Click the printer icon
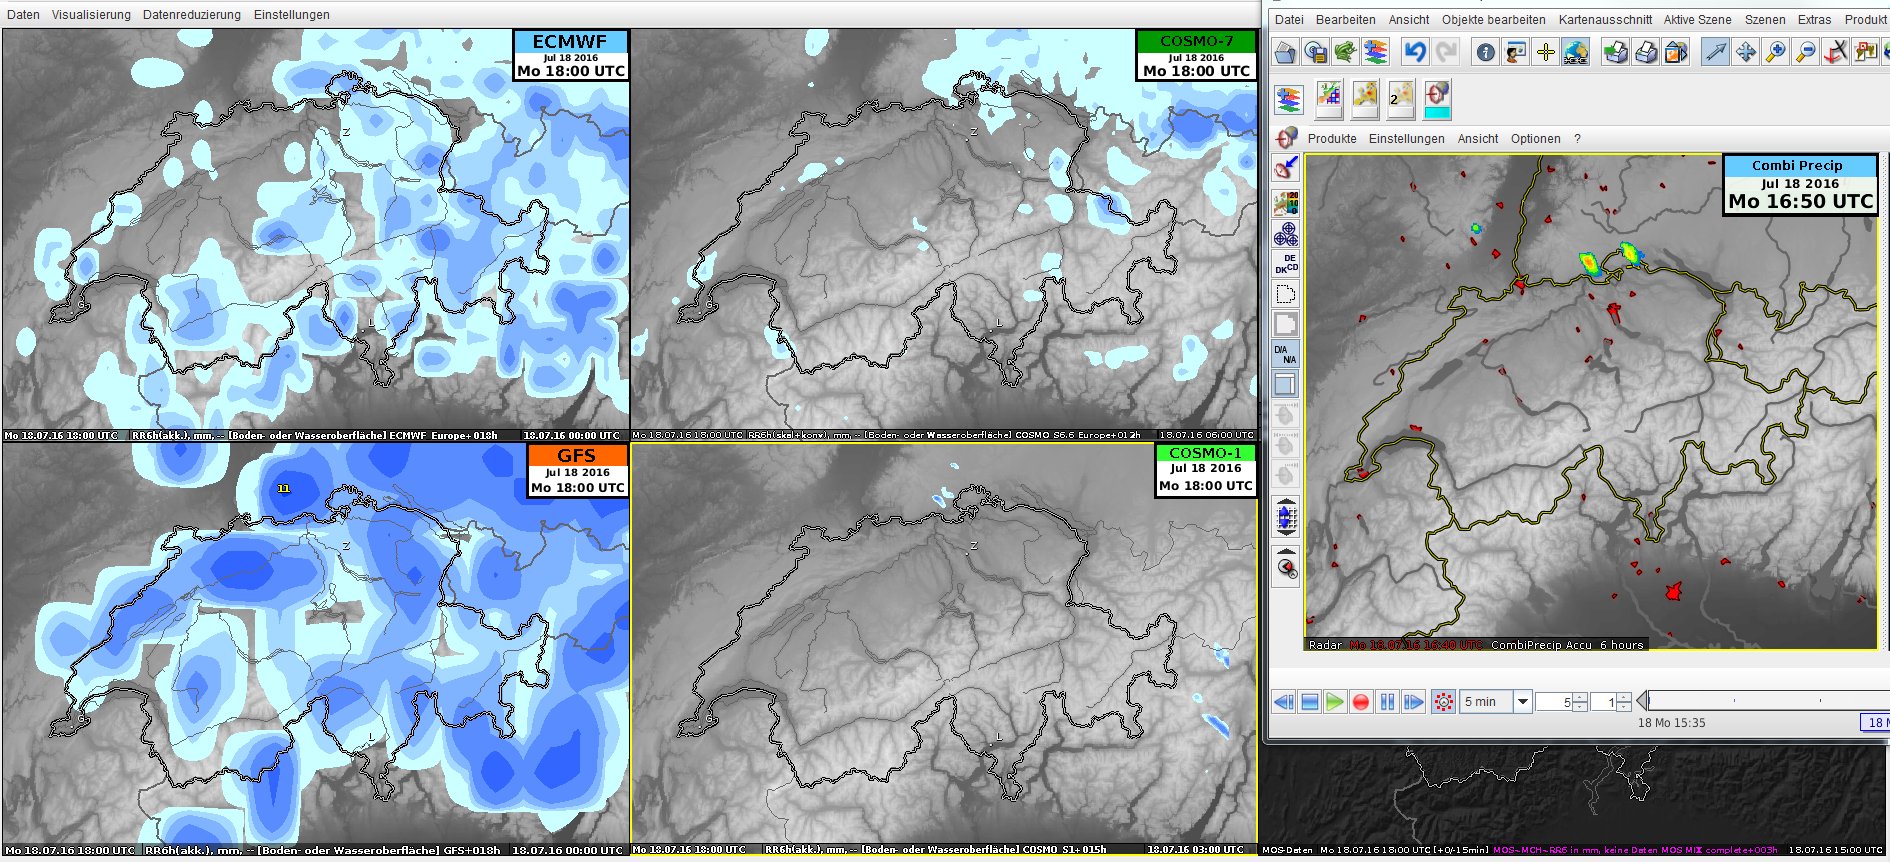The image size is (1890, 862). pos(1646,52)
